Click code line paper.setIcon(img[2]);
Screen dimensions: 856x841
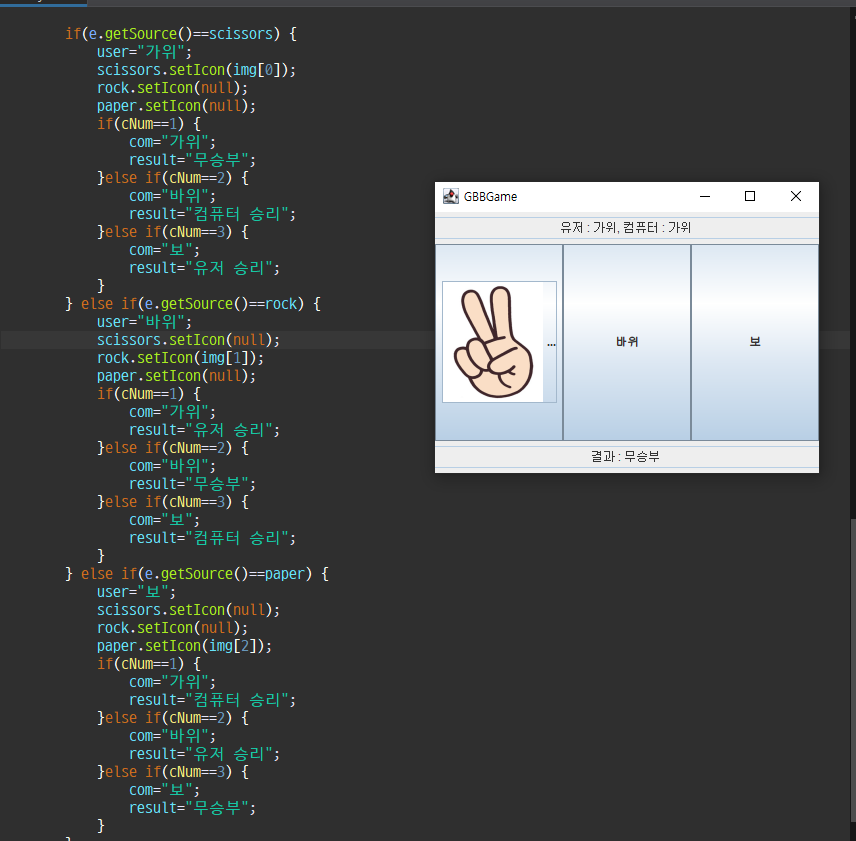184,646
